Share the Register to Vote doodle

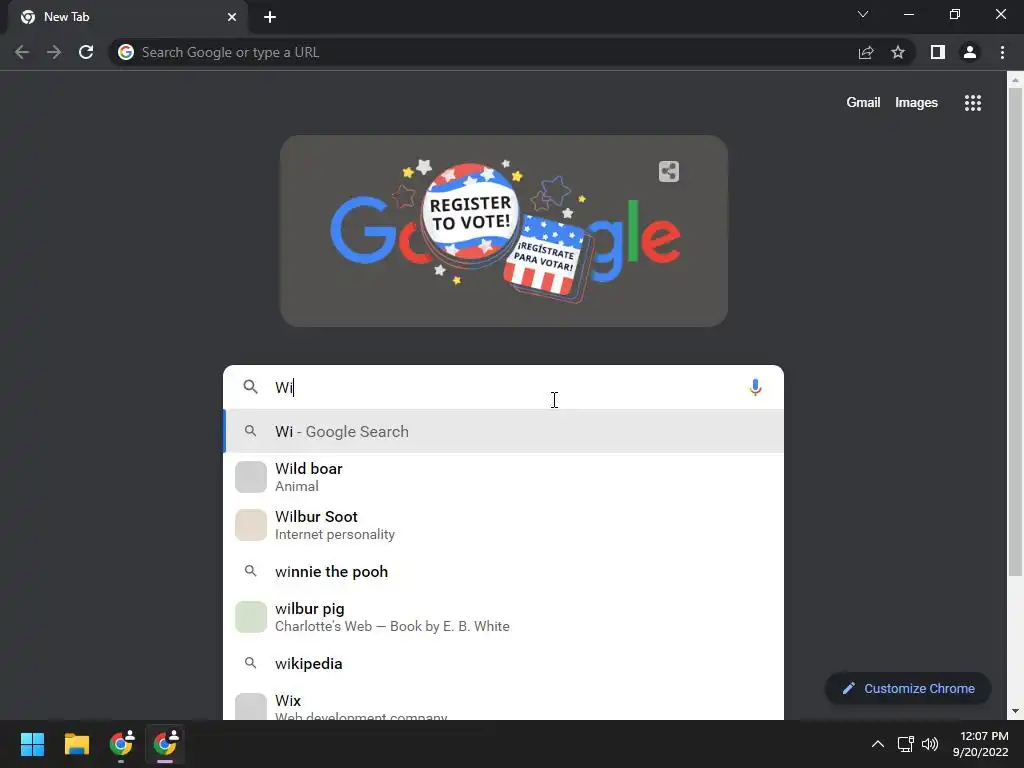pos(669,172)
